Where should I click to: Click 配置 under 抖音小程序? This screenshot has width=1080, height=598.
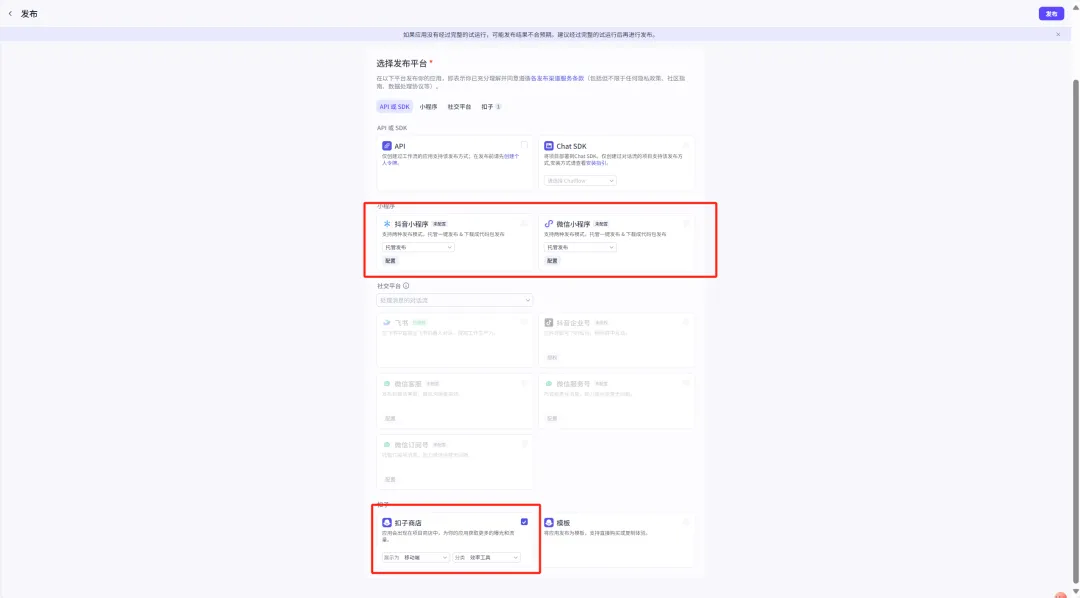(390, 261)
